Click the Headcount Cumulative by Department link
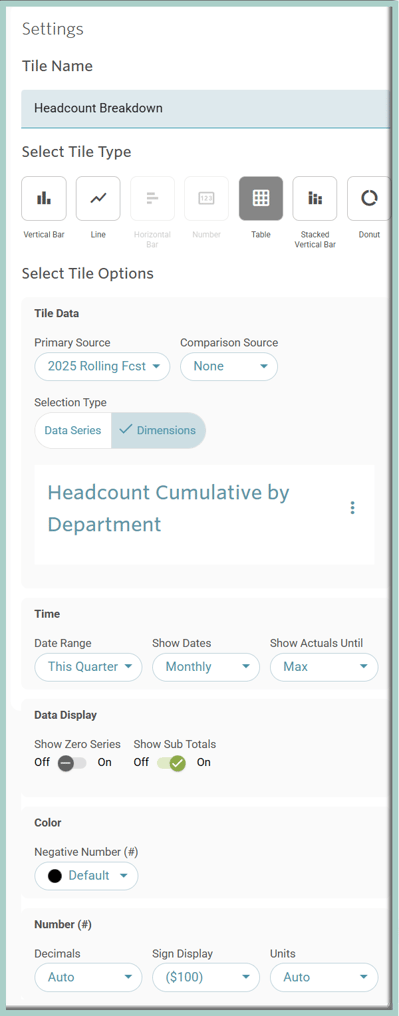399x1016 pixels. 168,508
